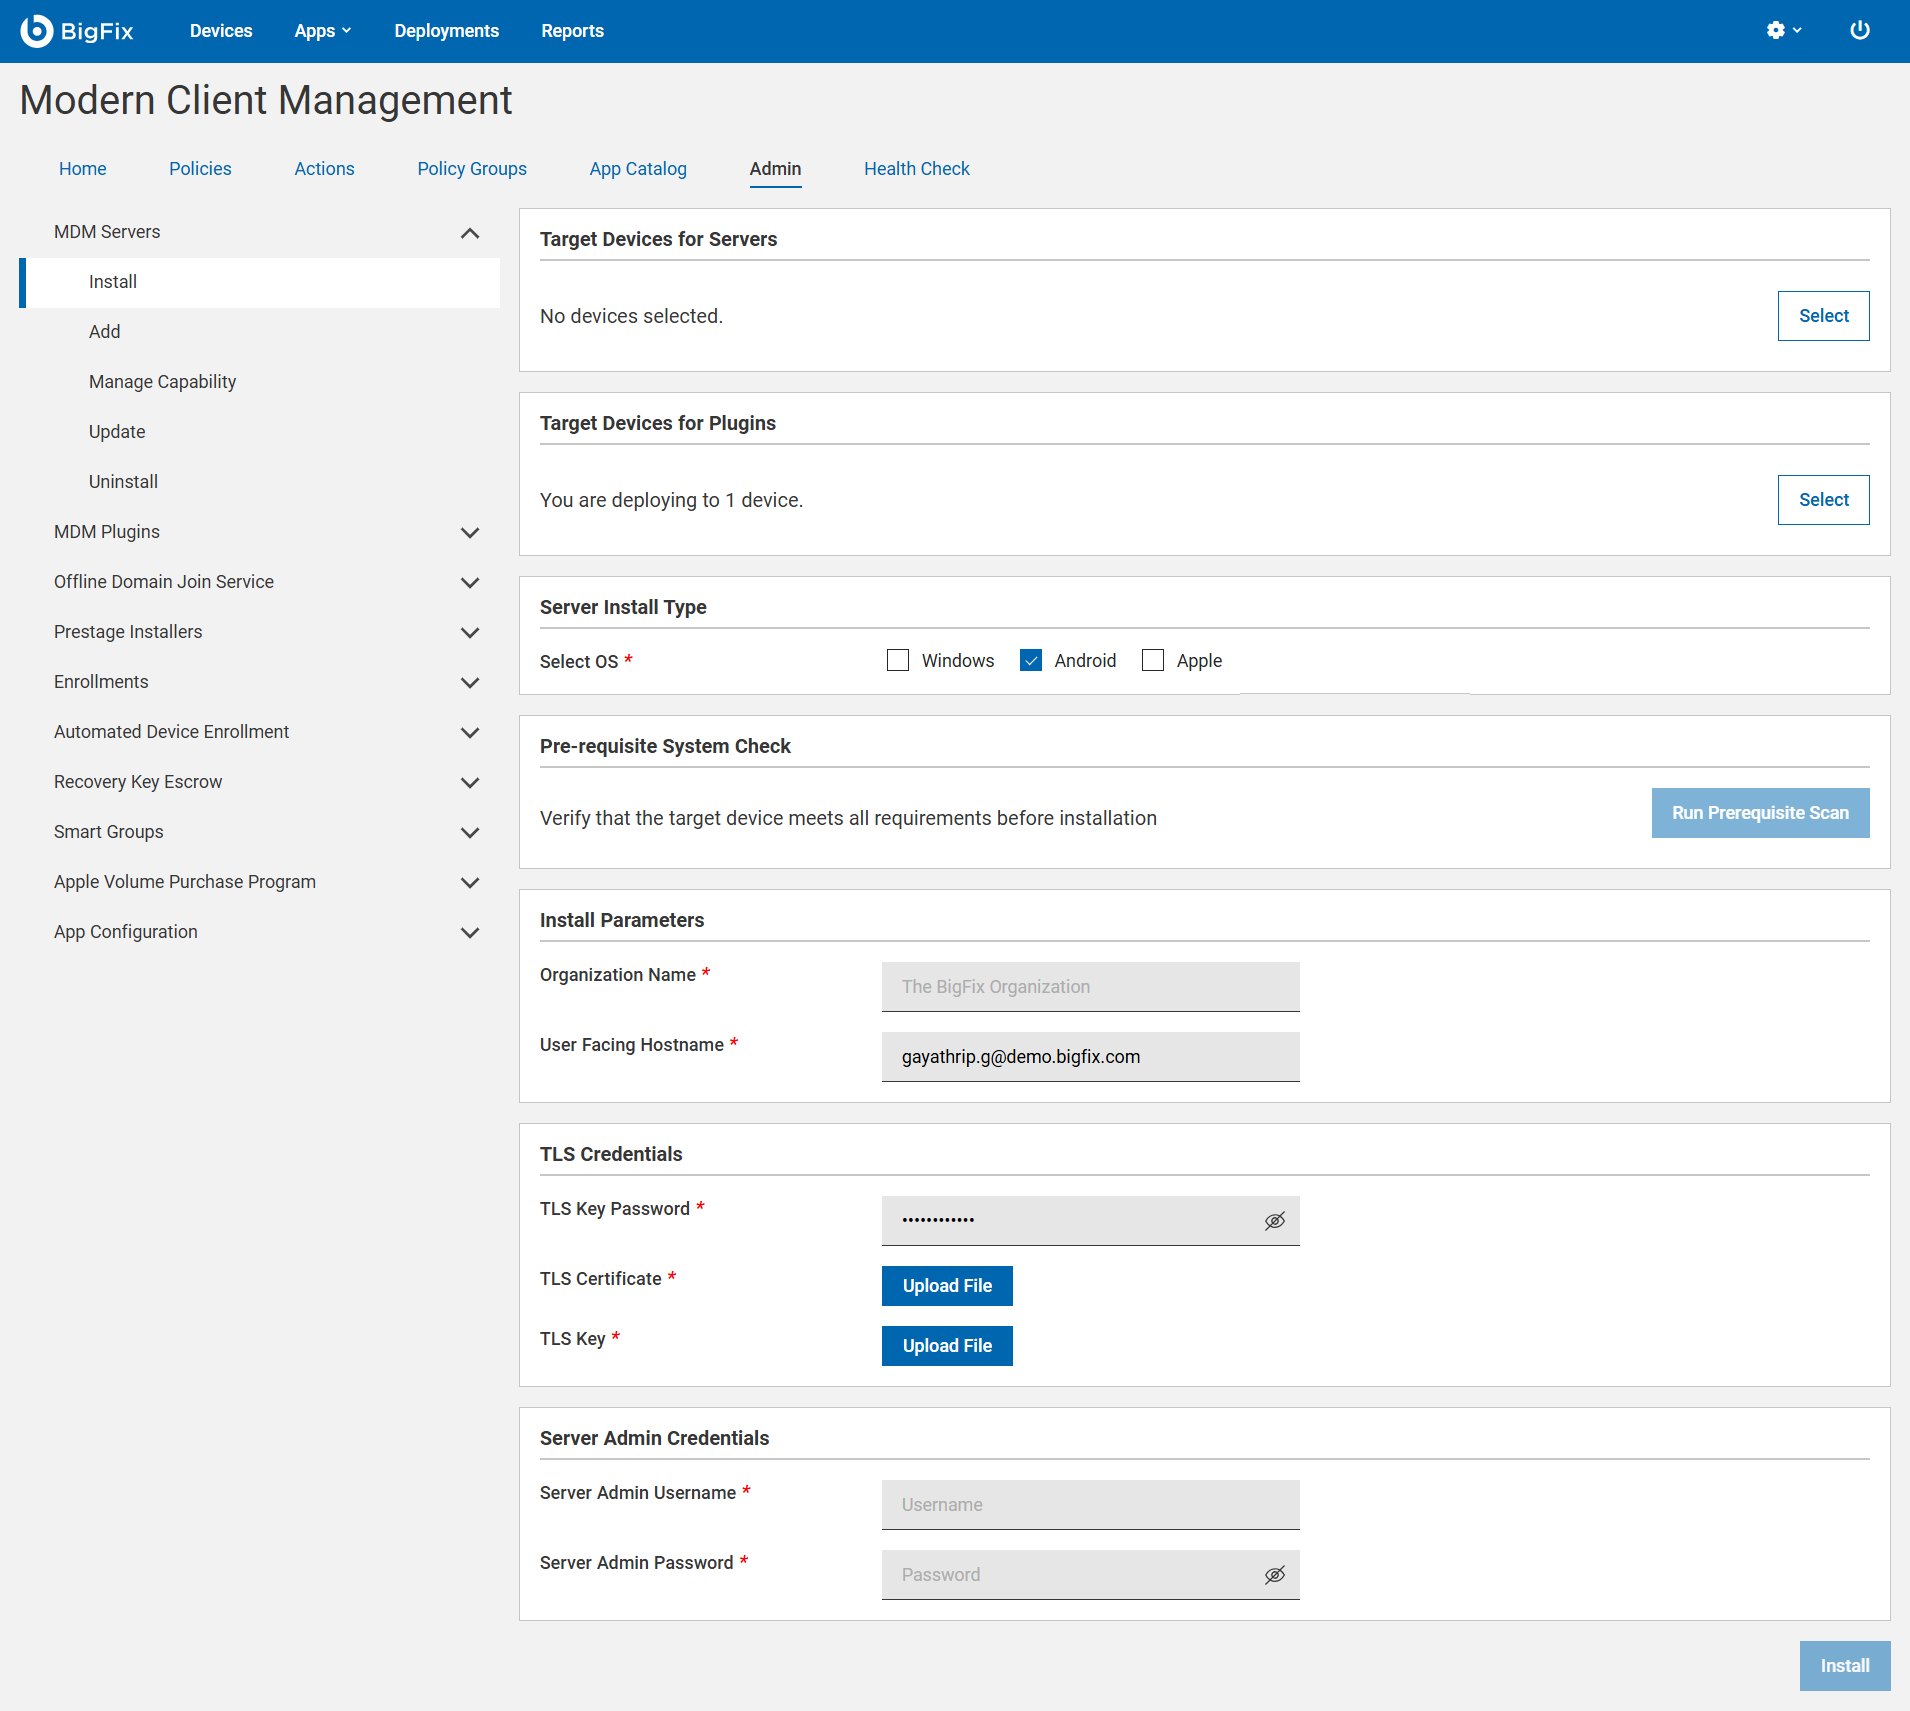The height and width of the screenshot is (1711, 1910).
Task: Select target devices for servers
Action: tap(1822, 315)
